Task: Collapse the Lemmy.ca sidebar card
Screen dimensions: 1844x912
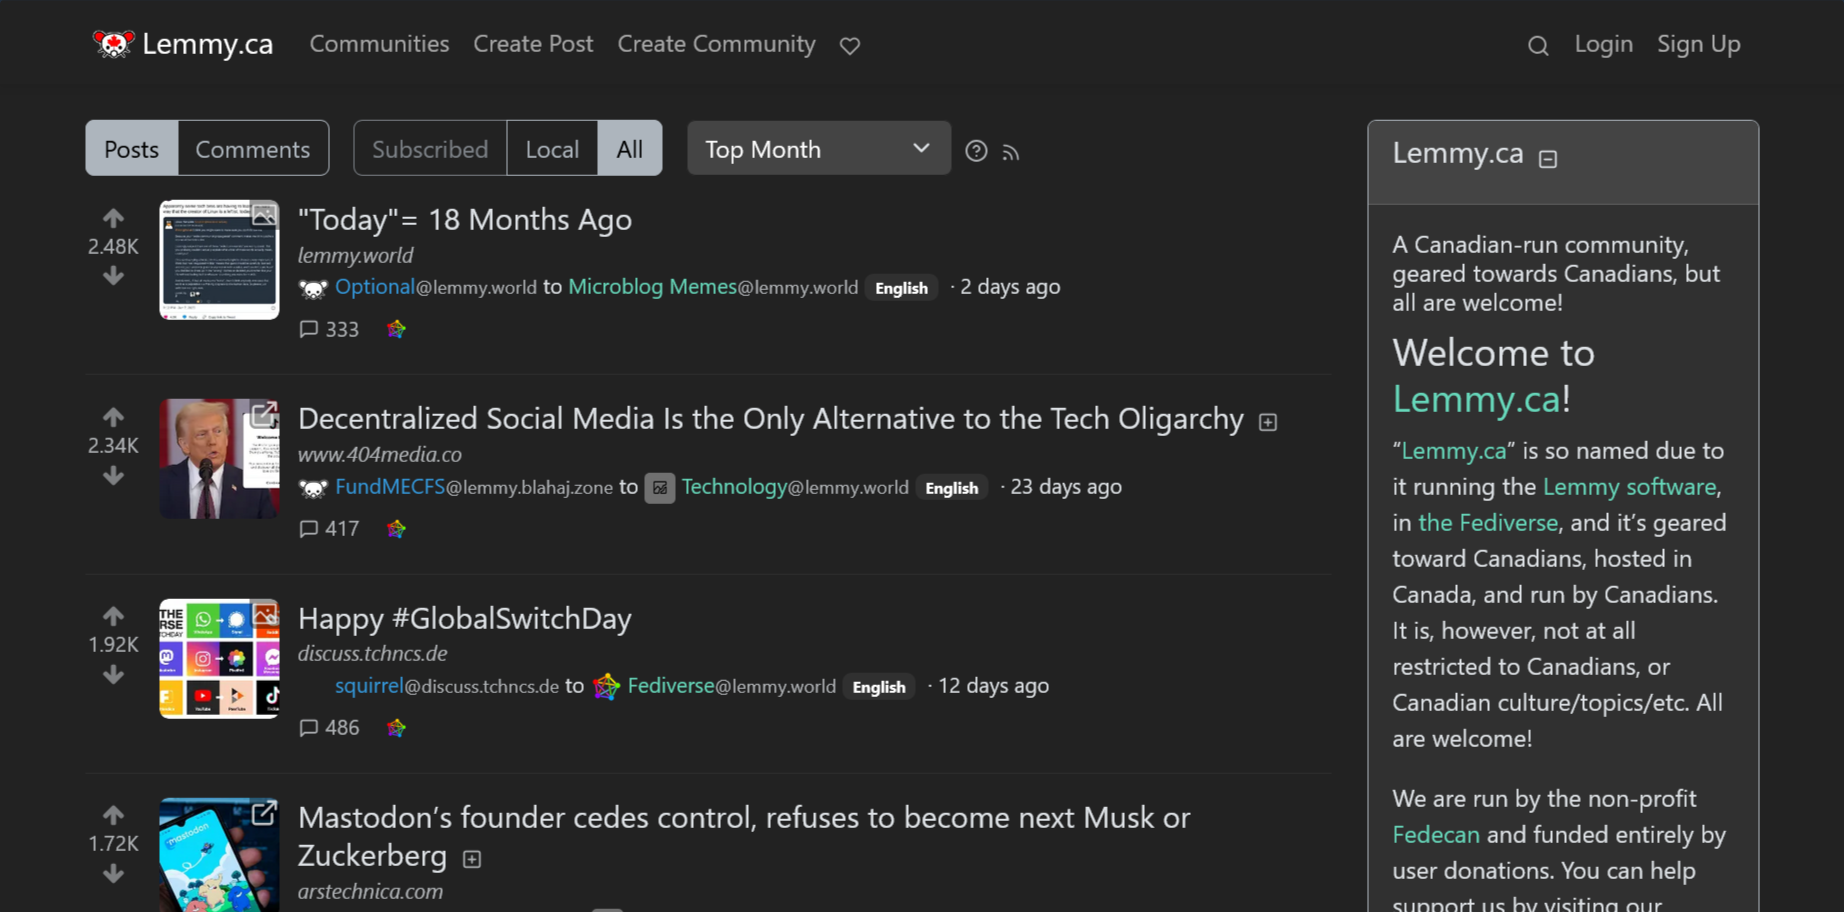Action: 1548,158
